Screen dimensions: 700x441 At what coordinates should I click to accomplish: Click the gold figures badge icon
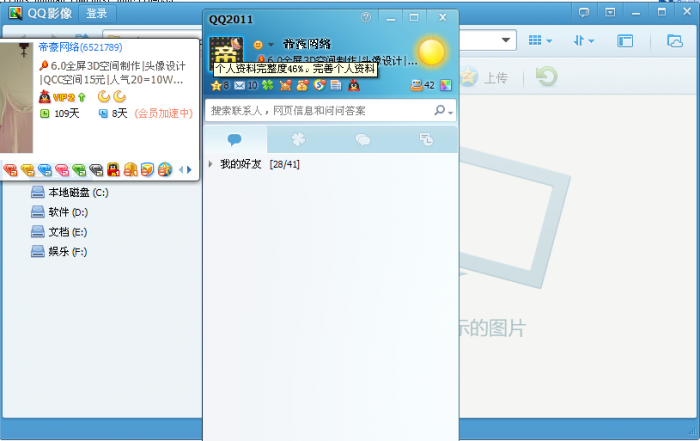[x=130, y=169]
